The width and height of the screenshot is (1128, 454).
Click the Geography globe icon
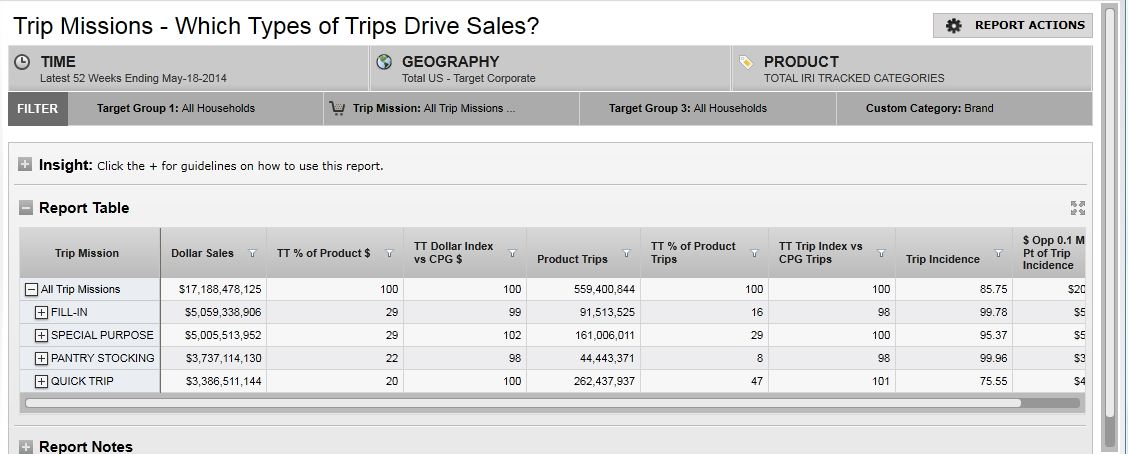point(384,62)
